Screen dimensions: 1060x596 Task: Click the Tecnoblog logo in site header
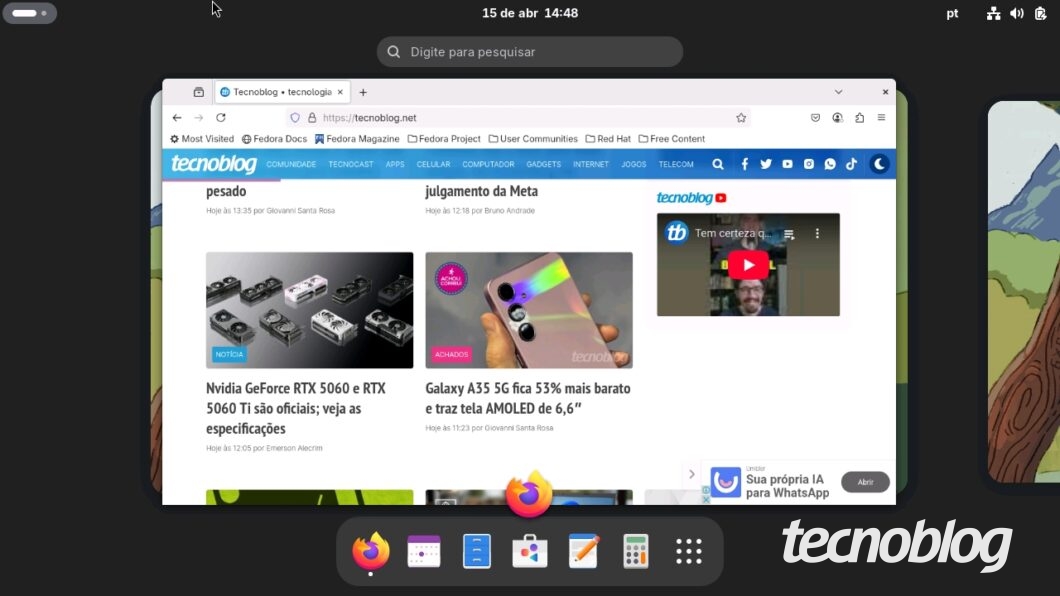coord(214,164)
